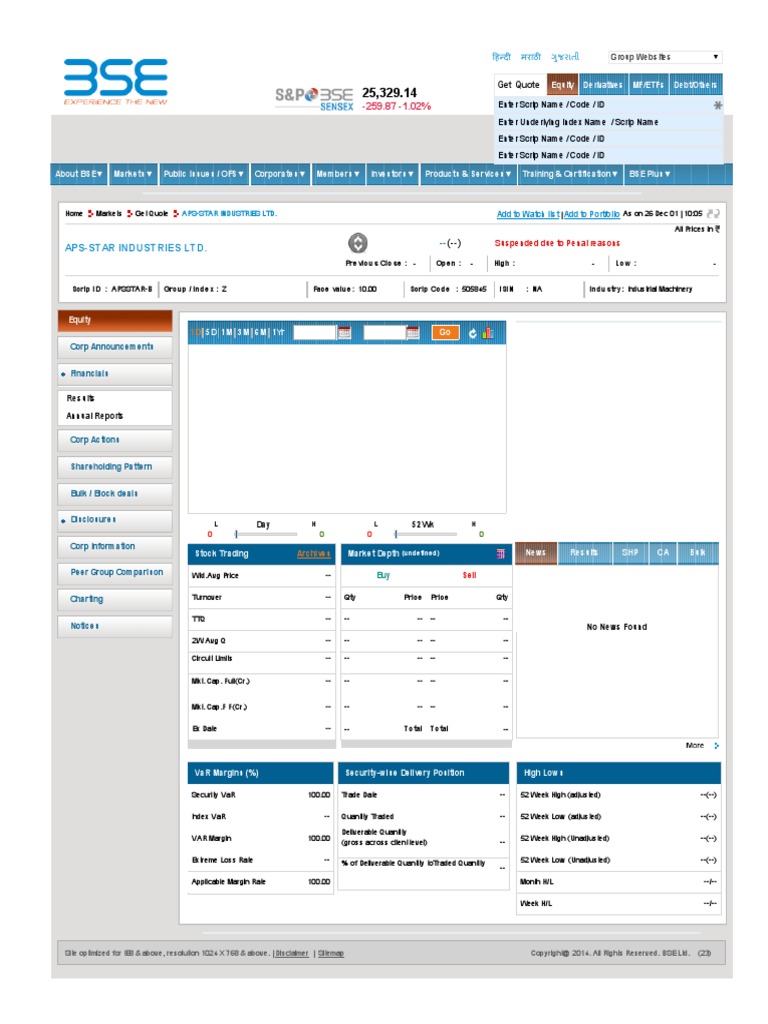Select the MF/ETFs quote tab
This screenshot has height=1024, width=768.
point(648,85)
